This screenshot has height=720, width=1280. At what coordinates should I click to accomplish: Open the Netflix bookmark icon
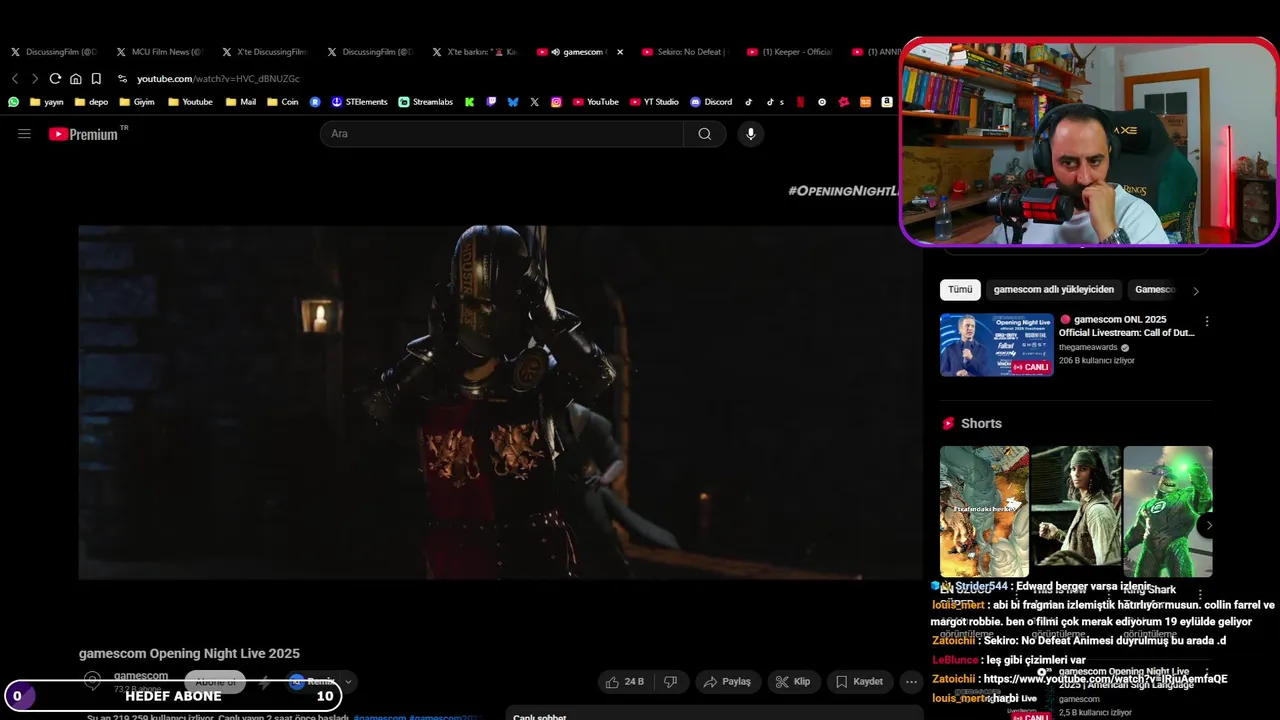(800, 102)
